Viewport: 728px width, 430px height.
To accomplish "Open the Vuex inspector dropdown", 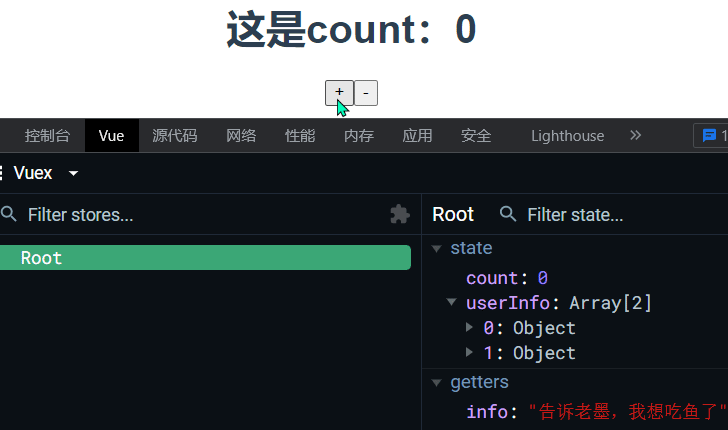I will [x=46, y=173].
